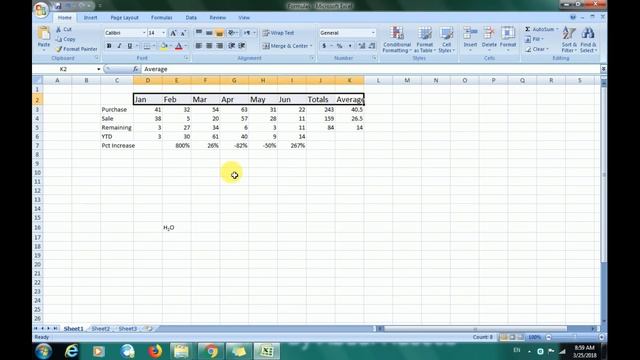The image size is (640, 360).
Task: Click the Decrease Font Size icon
Action: click(x=183, y=33)
